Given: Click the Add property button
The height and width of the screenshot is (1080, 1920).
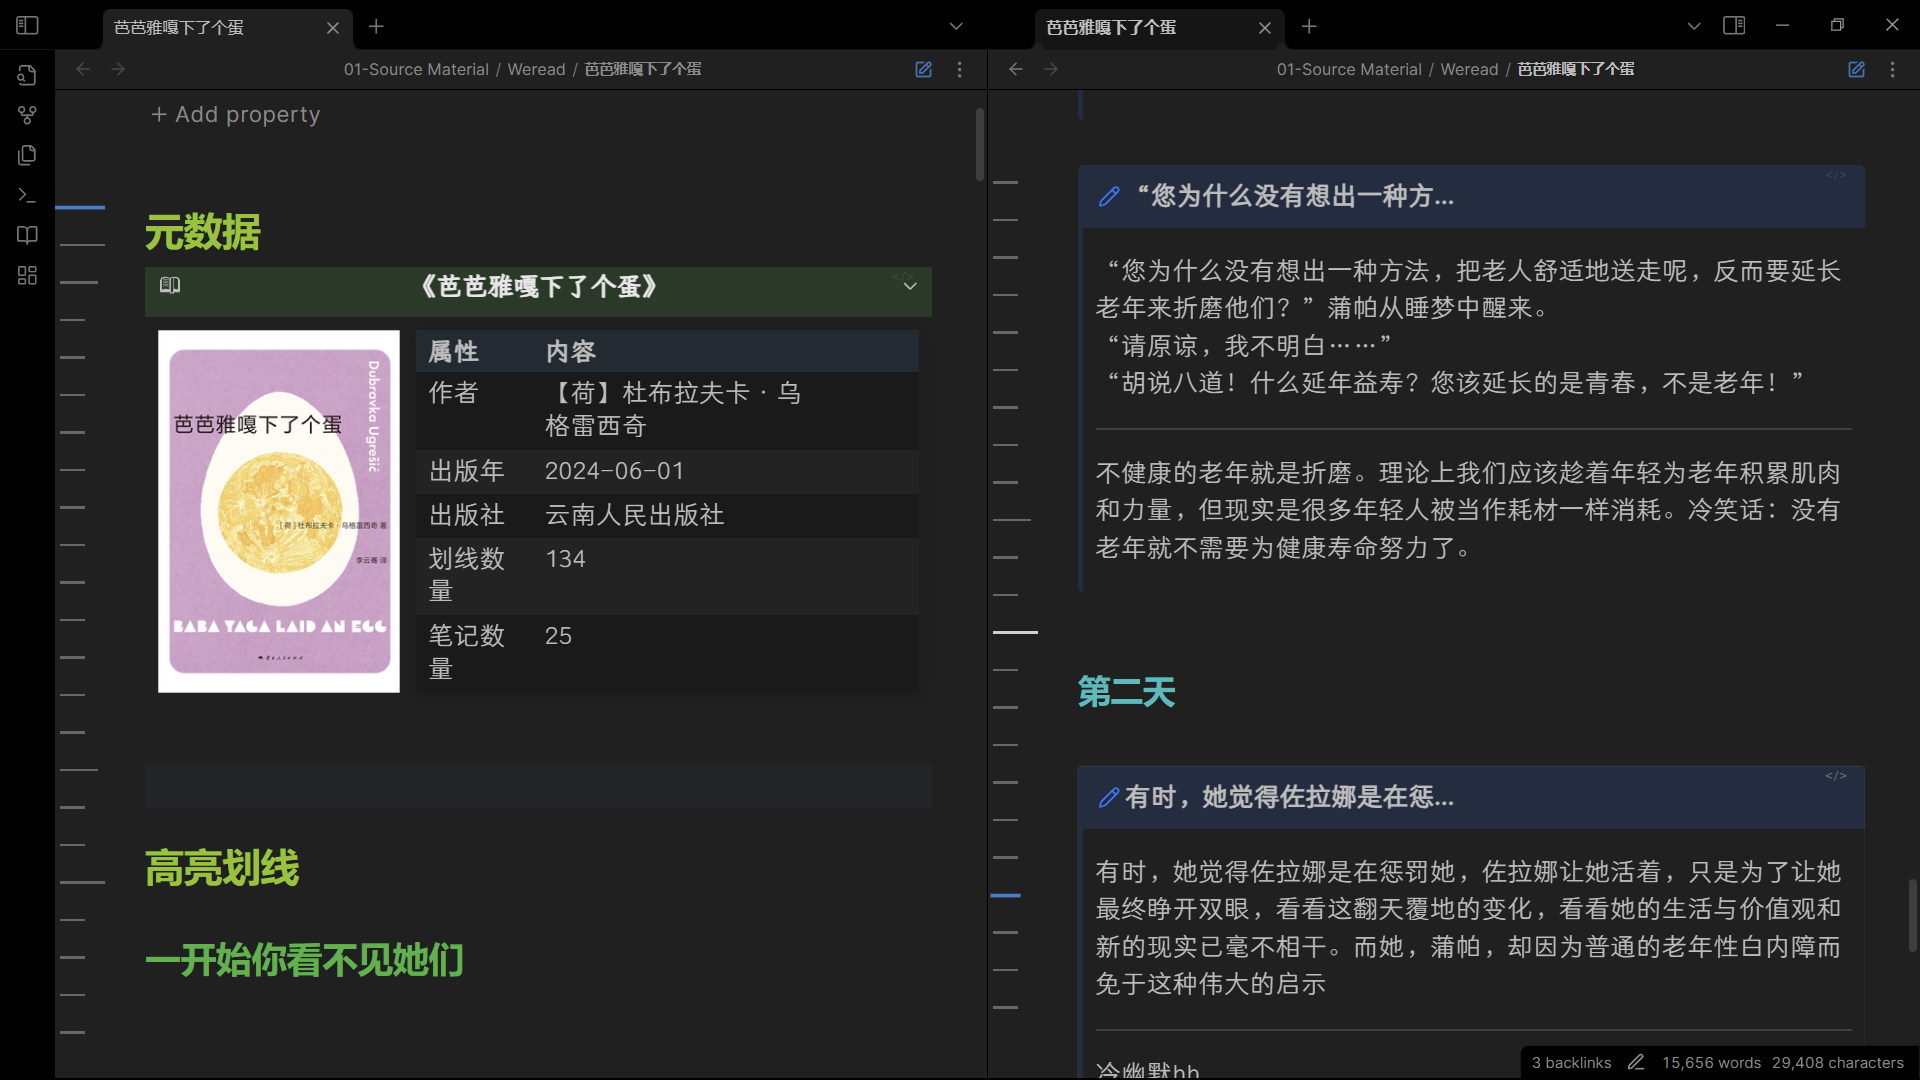Looking at the screenshot, I should click(x=236, y=115).
